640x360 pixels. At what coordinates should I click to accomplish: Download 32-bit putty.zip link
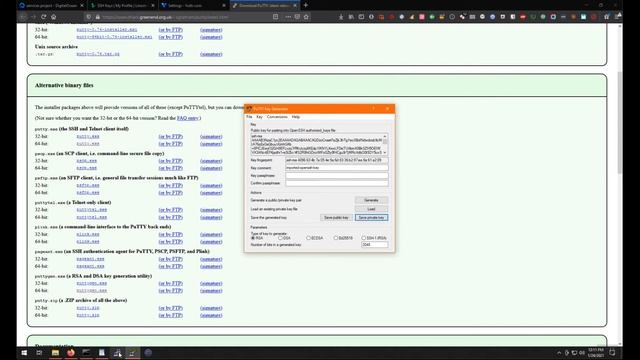(88, 308)
